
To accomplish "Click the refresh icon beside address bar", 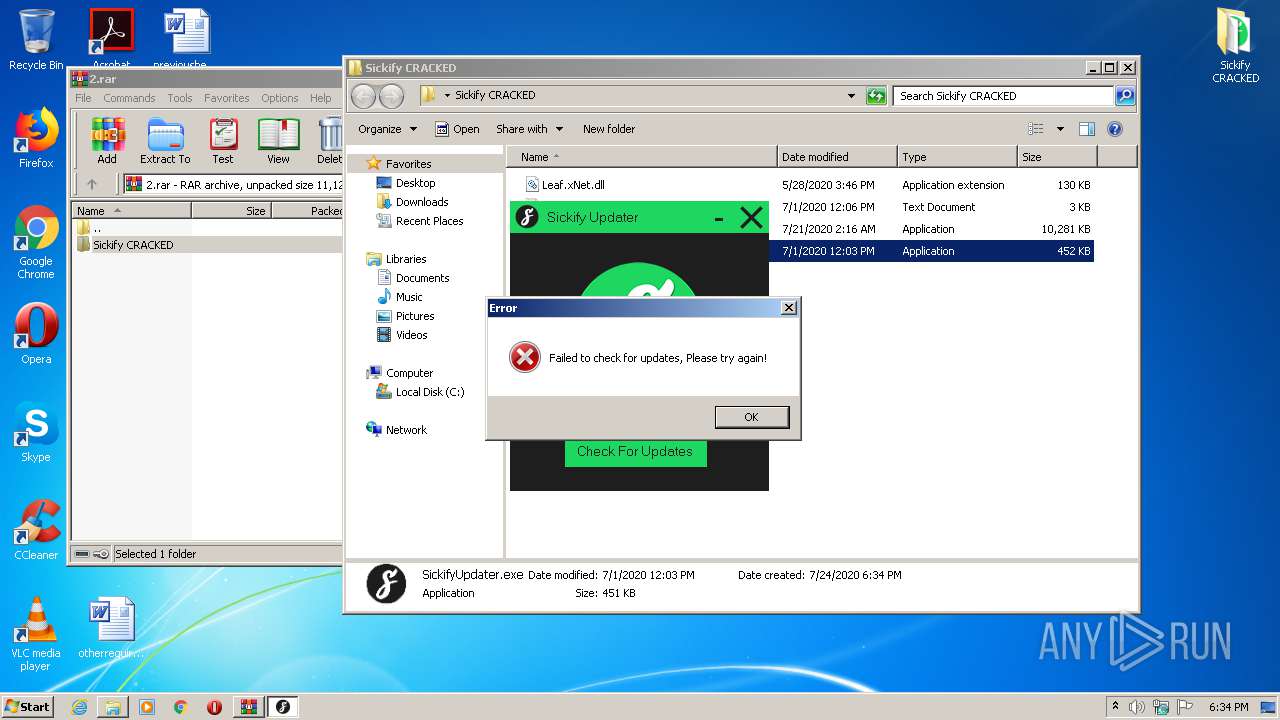I will pyautogui.click(x=876, y=96).
